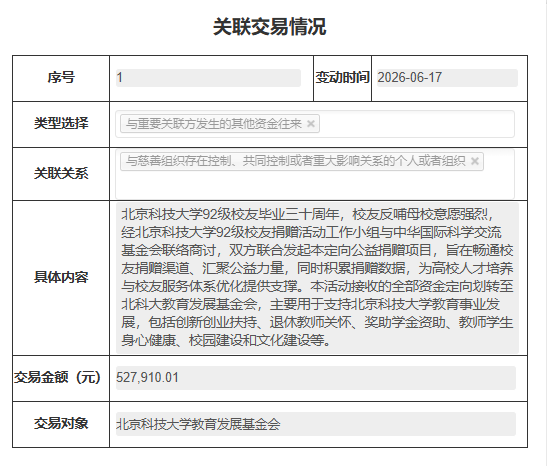Select the 与慈善组织存在控制 relationship tag text

tap(295, 161)
